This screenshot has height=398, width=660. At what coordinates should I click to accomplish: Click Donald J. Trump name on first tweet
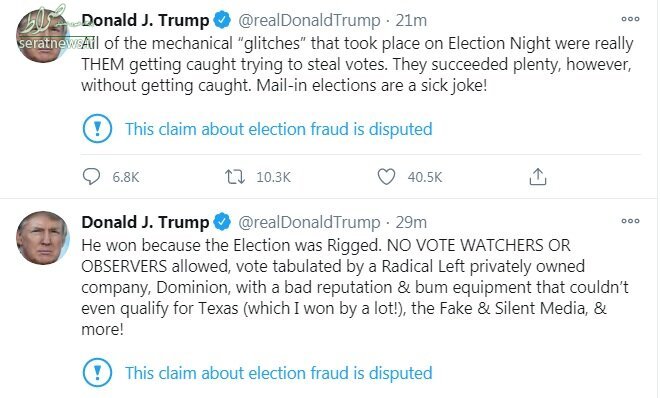pos(145,20)
